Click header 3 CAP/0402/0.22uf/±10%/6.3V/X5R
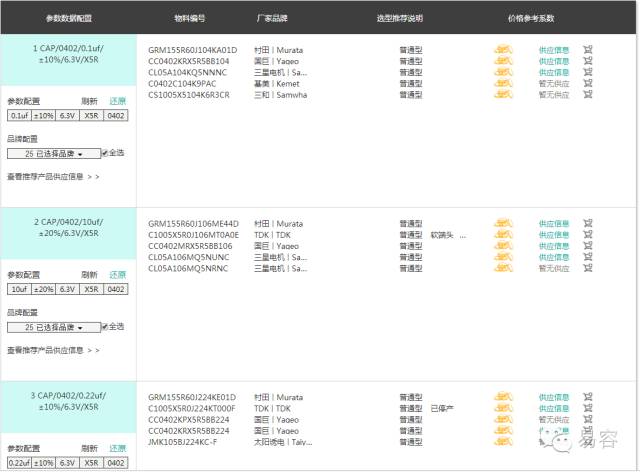Image resolution: width=640 pixels, height=472 pixels. (69, 401)
